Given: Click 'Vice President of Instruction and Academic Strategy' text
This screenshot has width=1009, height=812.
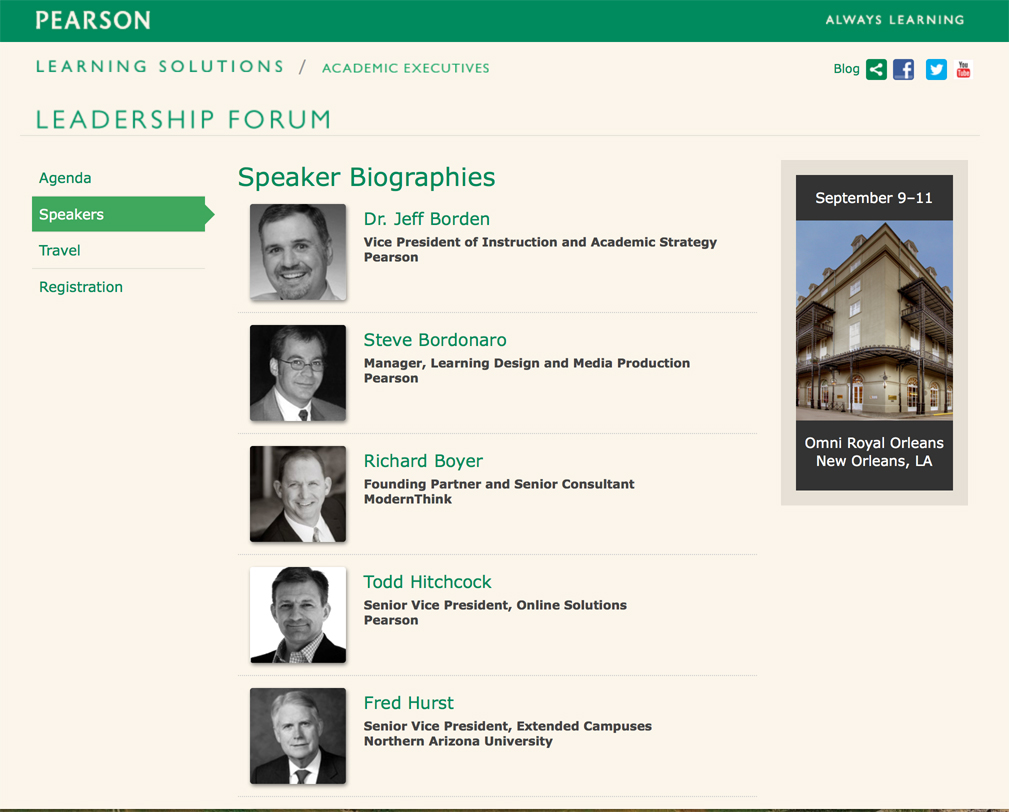Looking at the screenshot, I should point(540,243).
